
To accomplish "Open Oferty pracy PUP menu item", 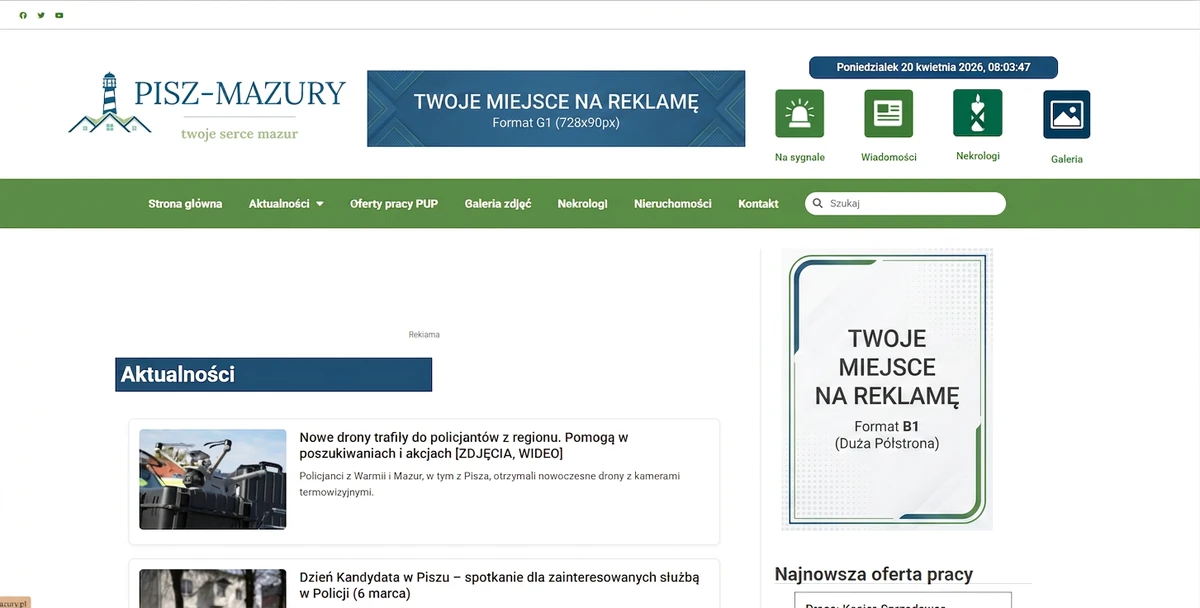I will coord(394,204).
